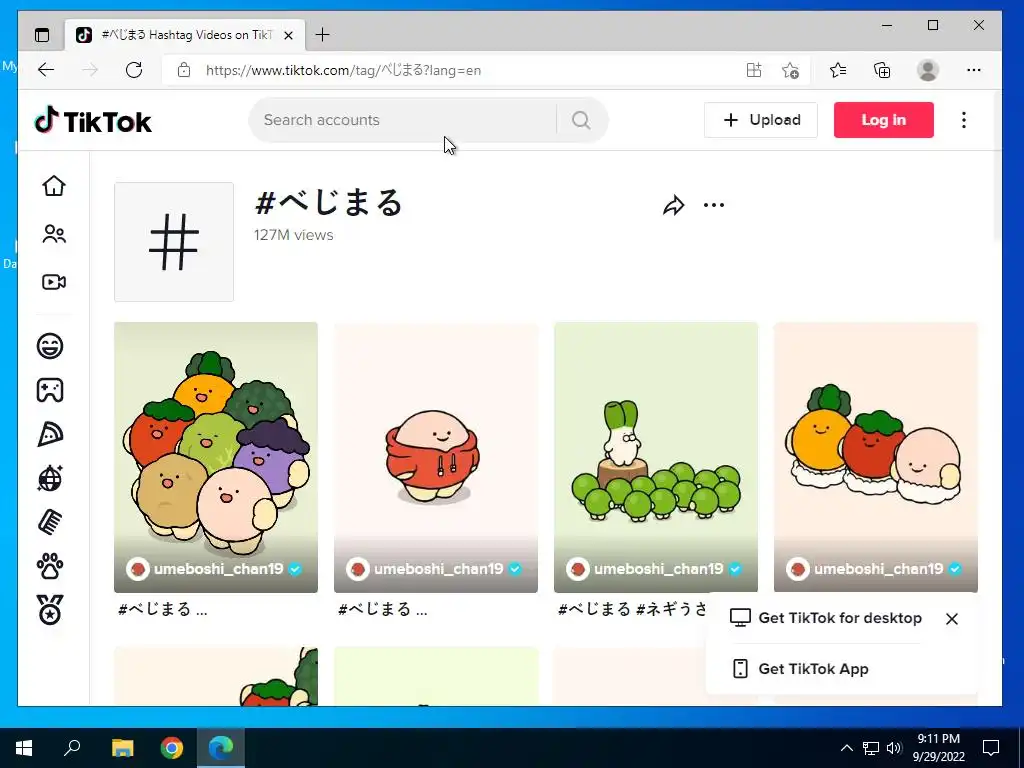Open the three characters in snow video thumbnail
1024x768 pixels.
pyautogui.click(x=876, y=457)
